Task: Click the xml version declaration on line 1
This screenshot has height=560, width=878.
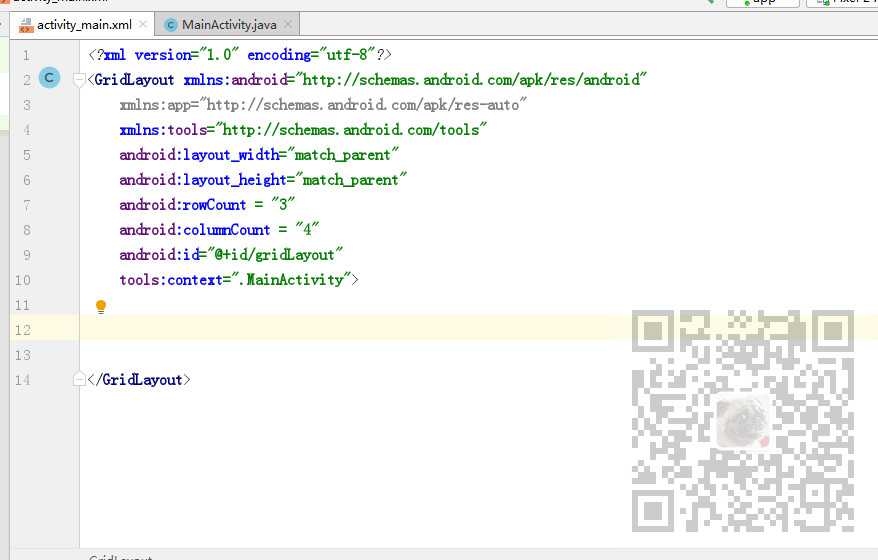Action: (240, 55)
